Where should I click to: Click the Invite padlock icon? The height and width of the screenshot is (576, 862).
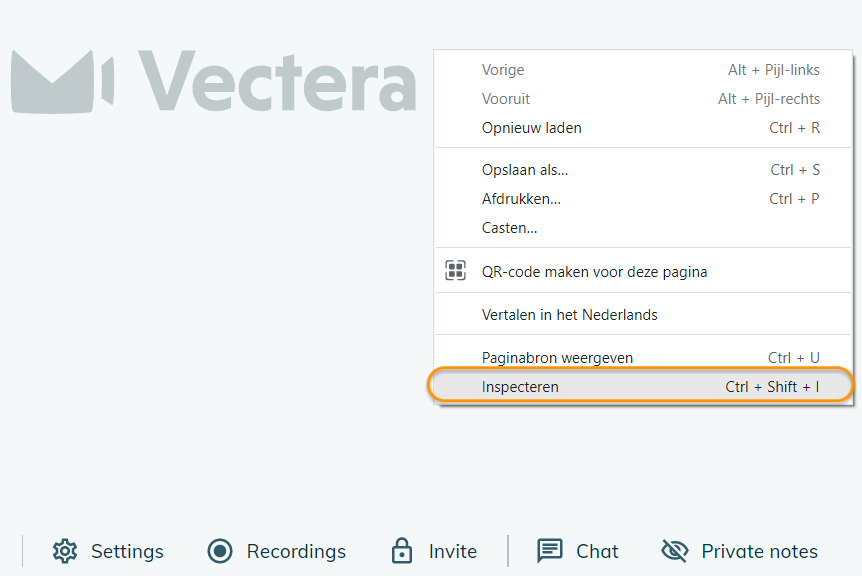click(402, 551)
